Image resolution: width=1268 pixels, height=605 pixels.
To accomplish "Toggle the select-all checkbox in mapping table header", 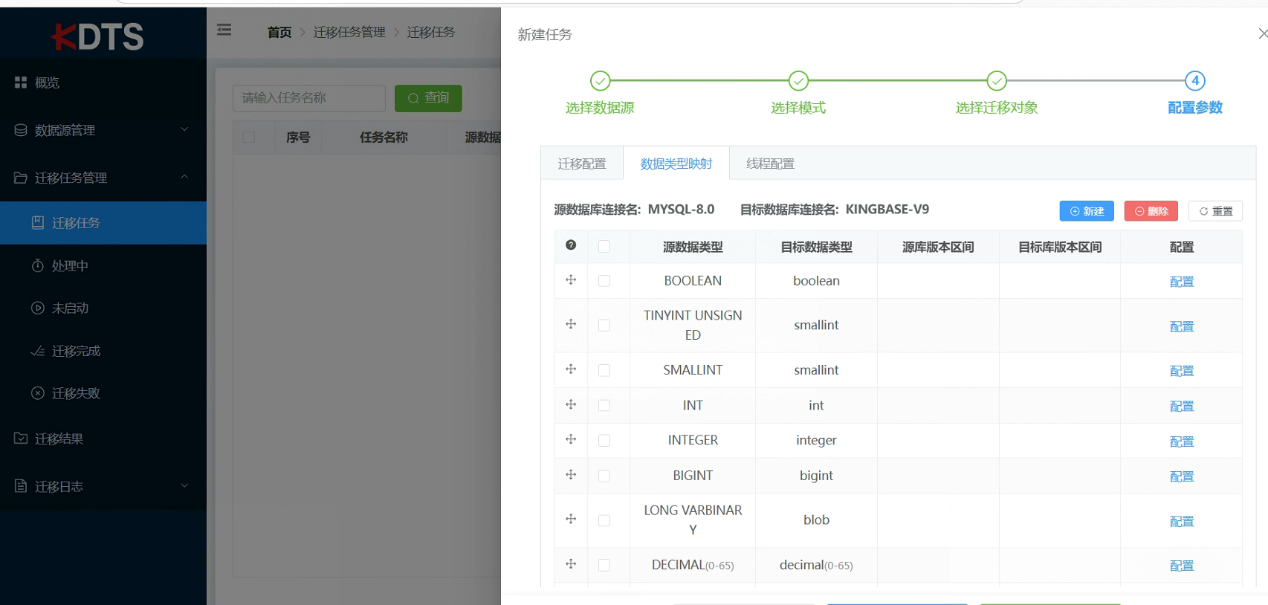I will pyautogui.click(x=604, y=247).
